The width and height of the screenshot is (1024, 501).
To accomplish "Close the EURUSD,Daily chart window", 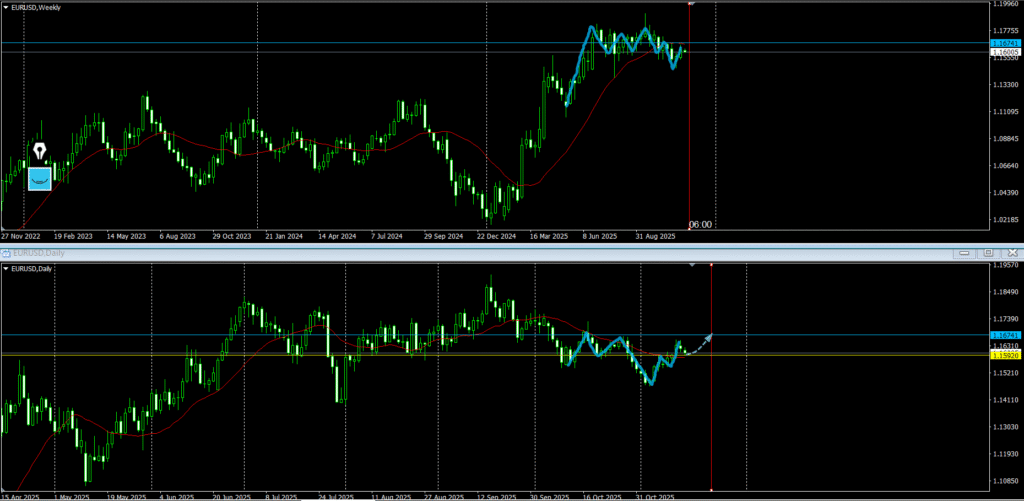I will pyautogui.click(x=1012, y=253).
